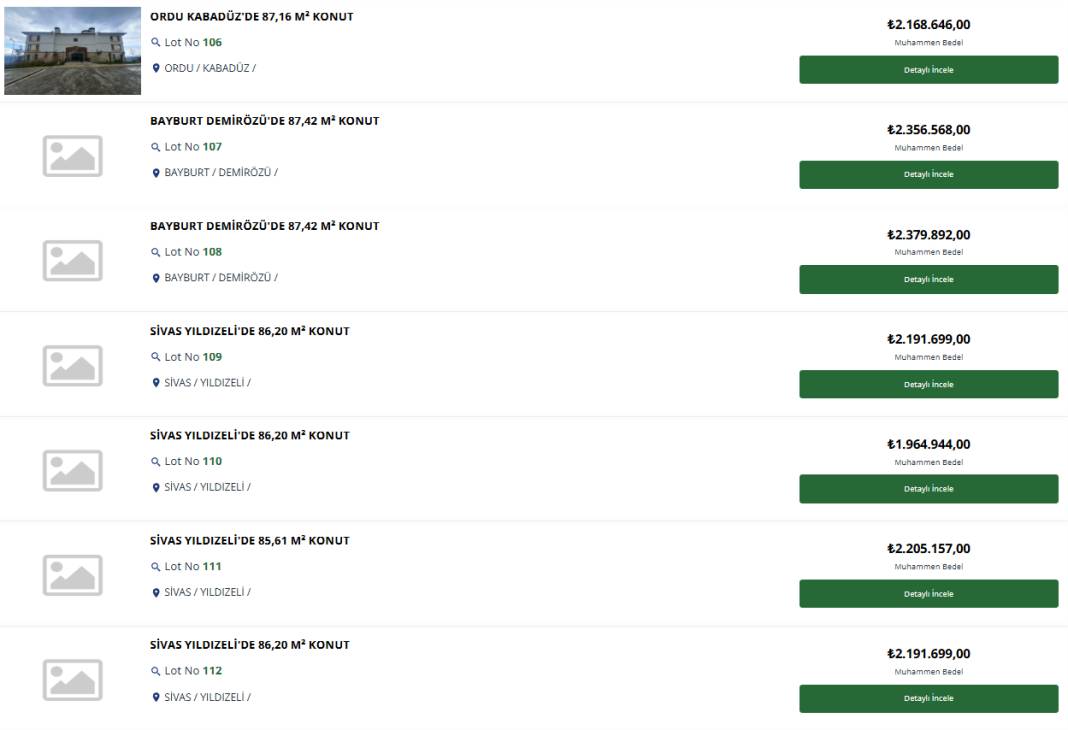Click the location pin icon for Lot 110
This screenshot has width=1068, height=730.
(x=155, y=488)
